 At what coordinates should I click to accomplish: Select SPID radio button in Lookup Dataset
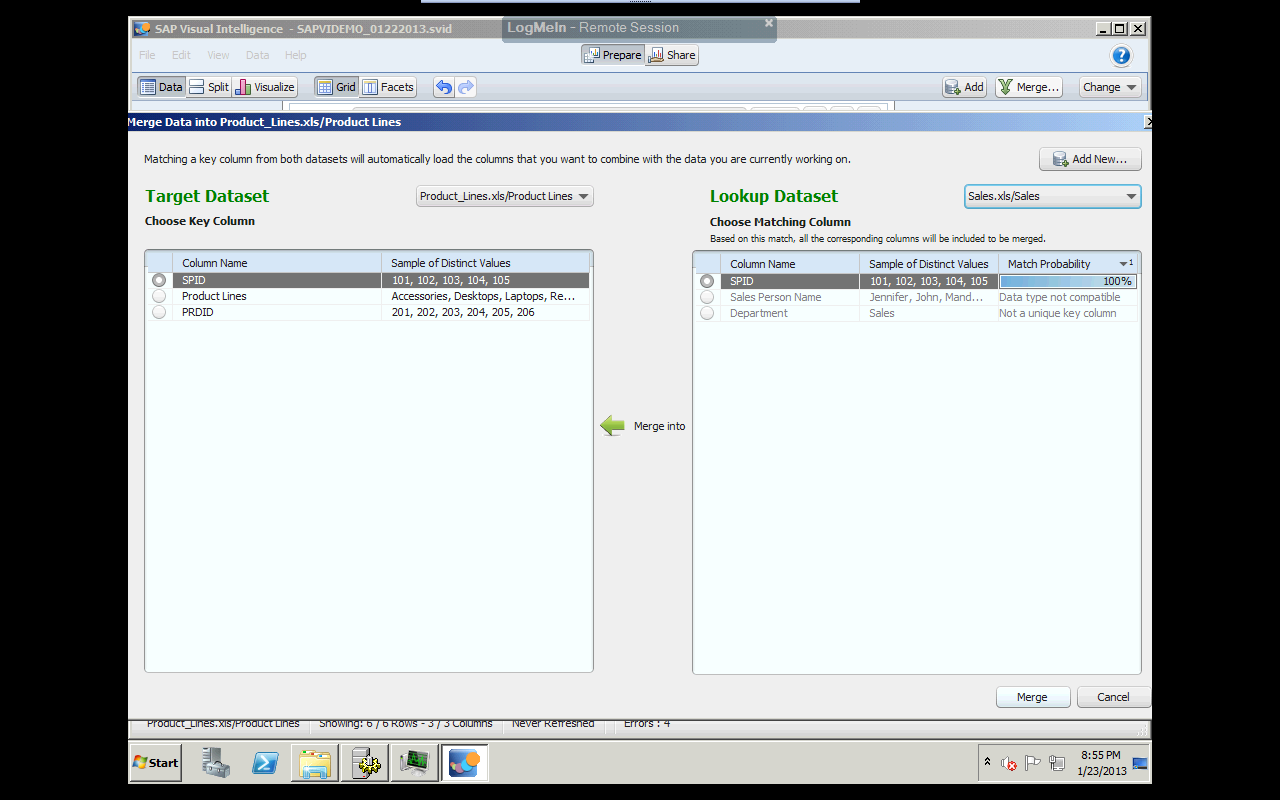click(x=707, y=281)
